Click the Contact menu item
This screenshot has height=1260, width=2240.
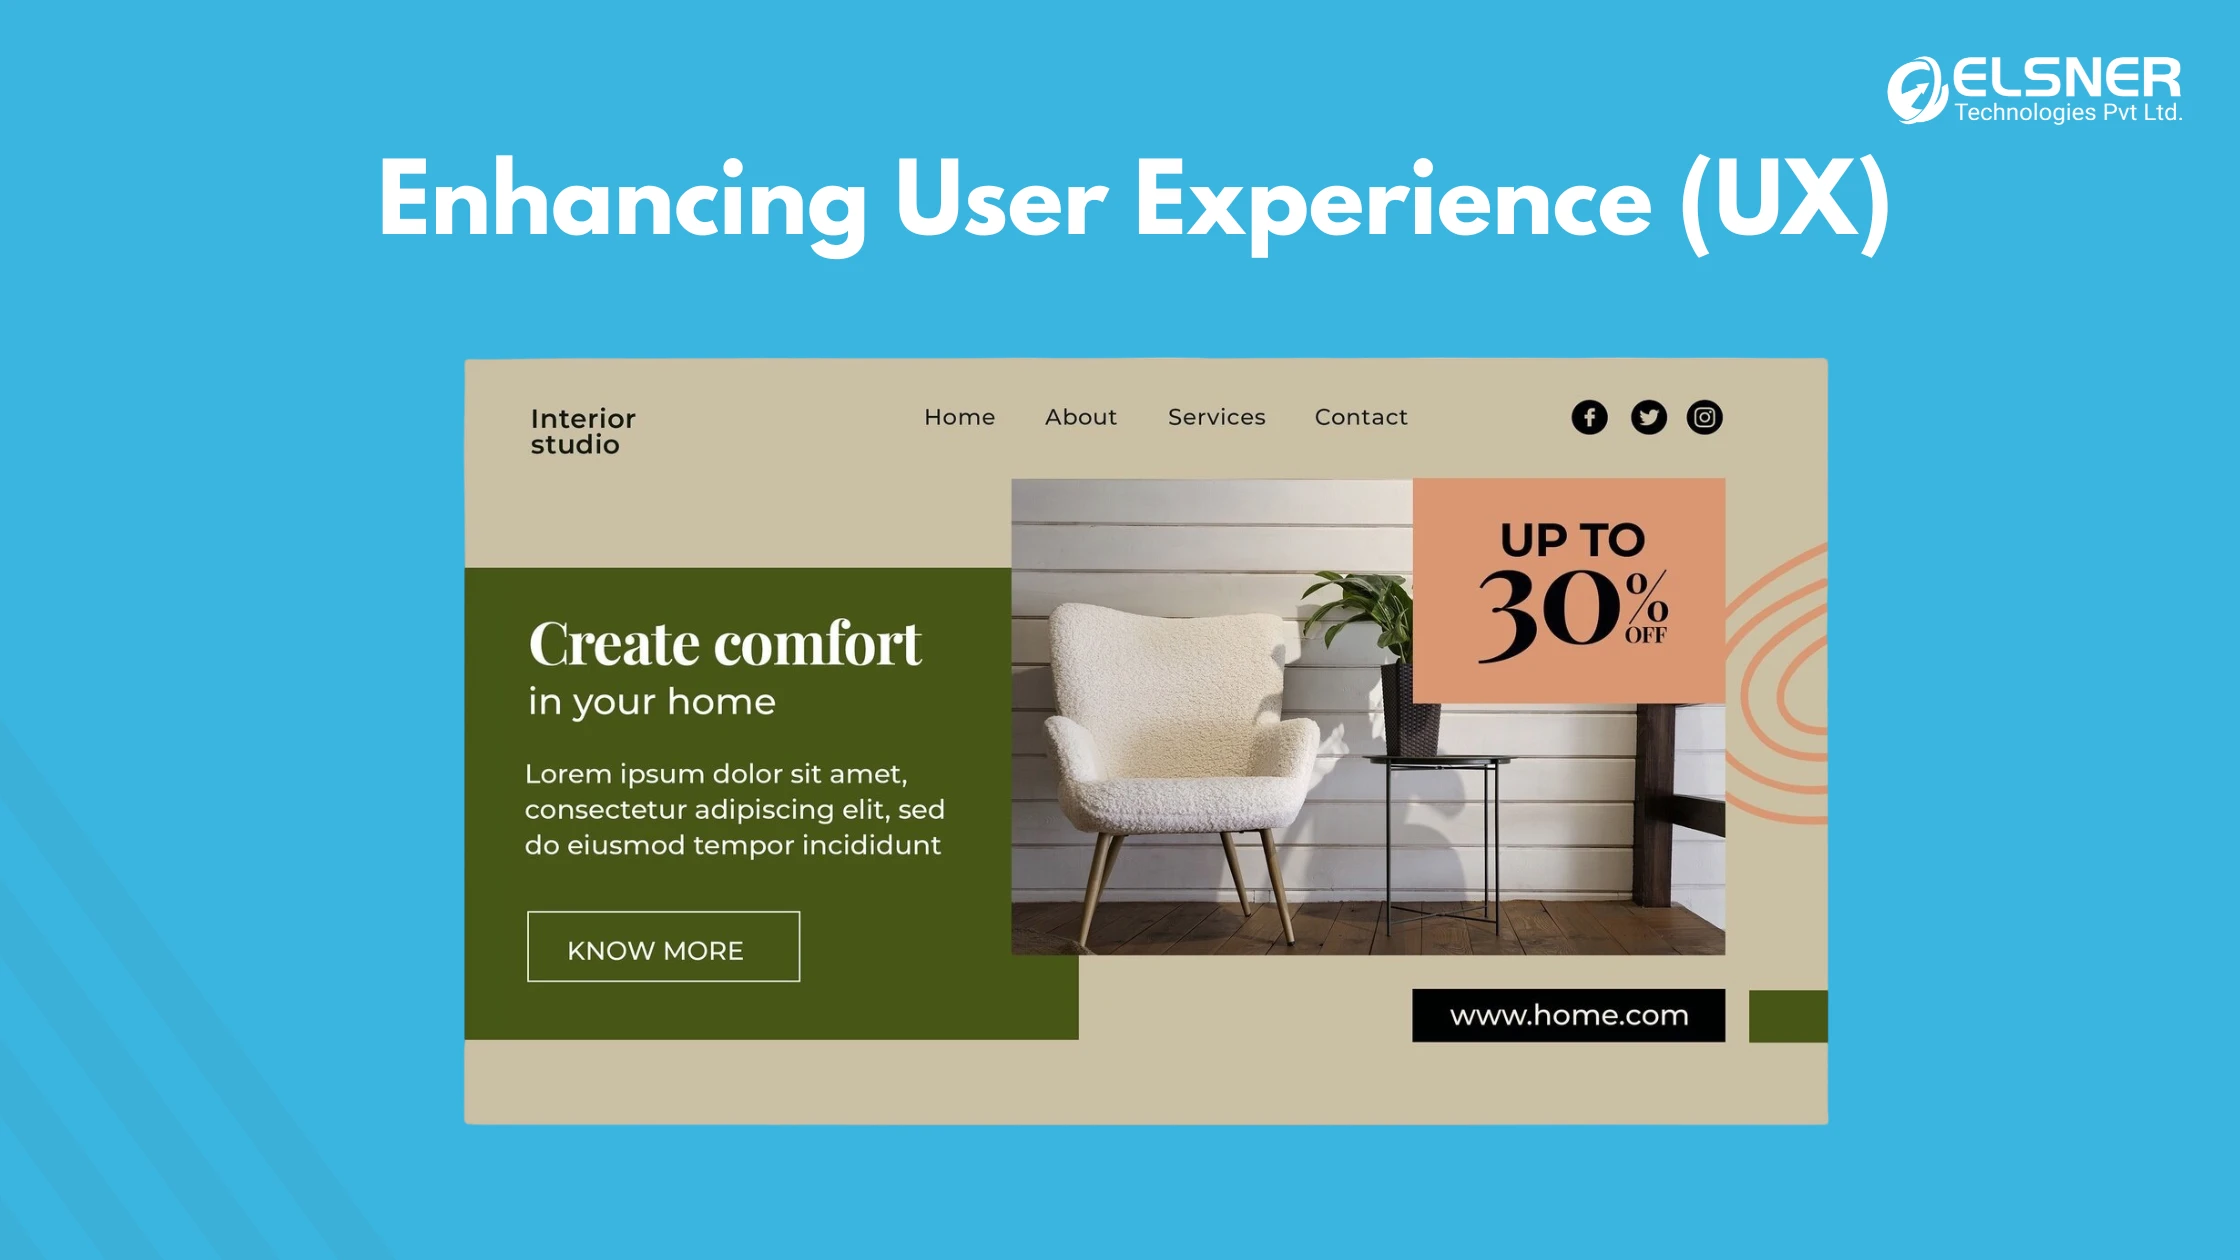(1360, 417)
